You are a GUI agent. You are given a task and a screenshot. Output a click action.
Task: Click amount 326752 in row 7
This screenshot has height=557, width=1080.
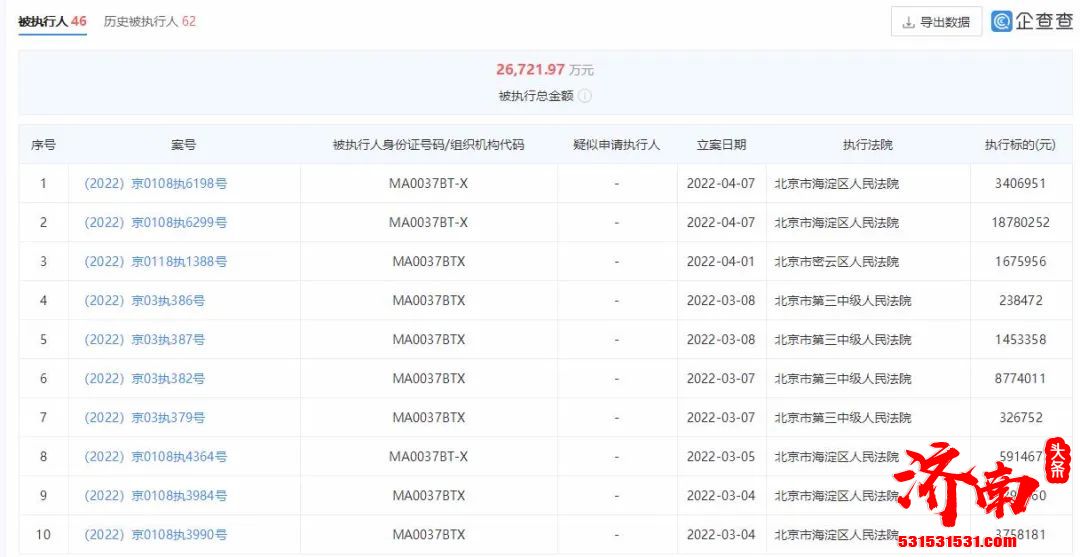[1020, 418]
